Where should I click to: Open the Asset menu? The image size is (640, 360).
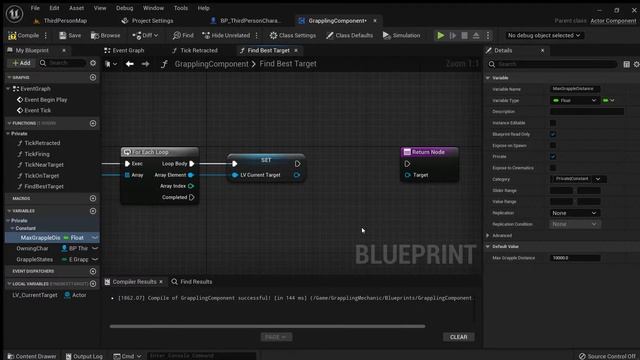coord(76,8)
